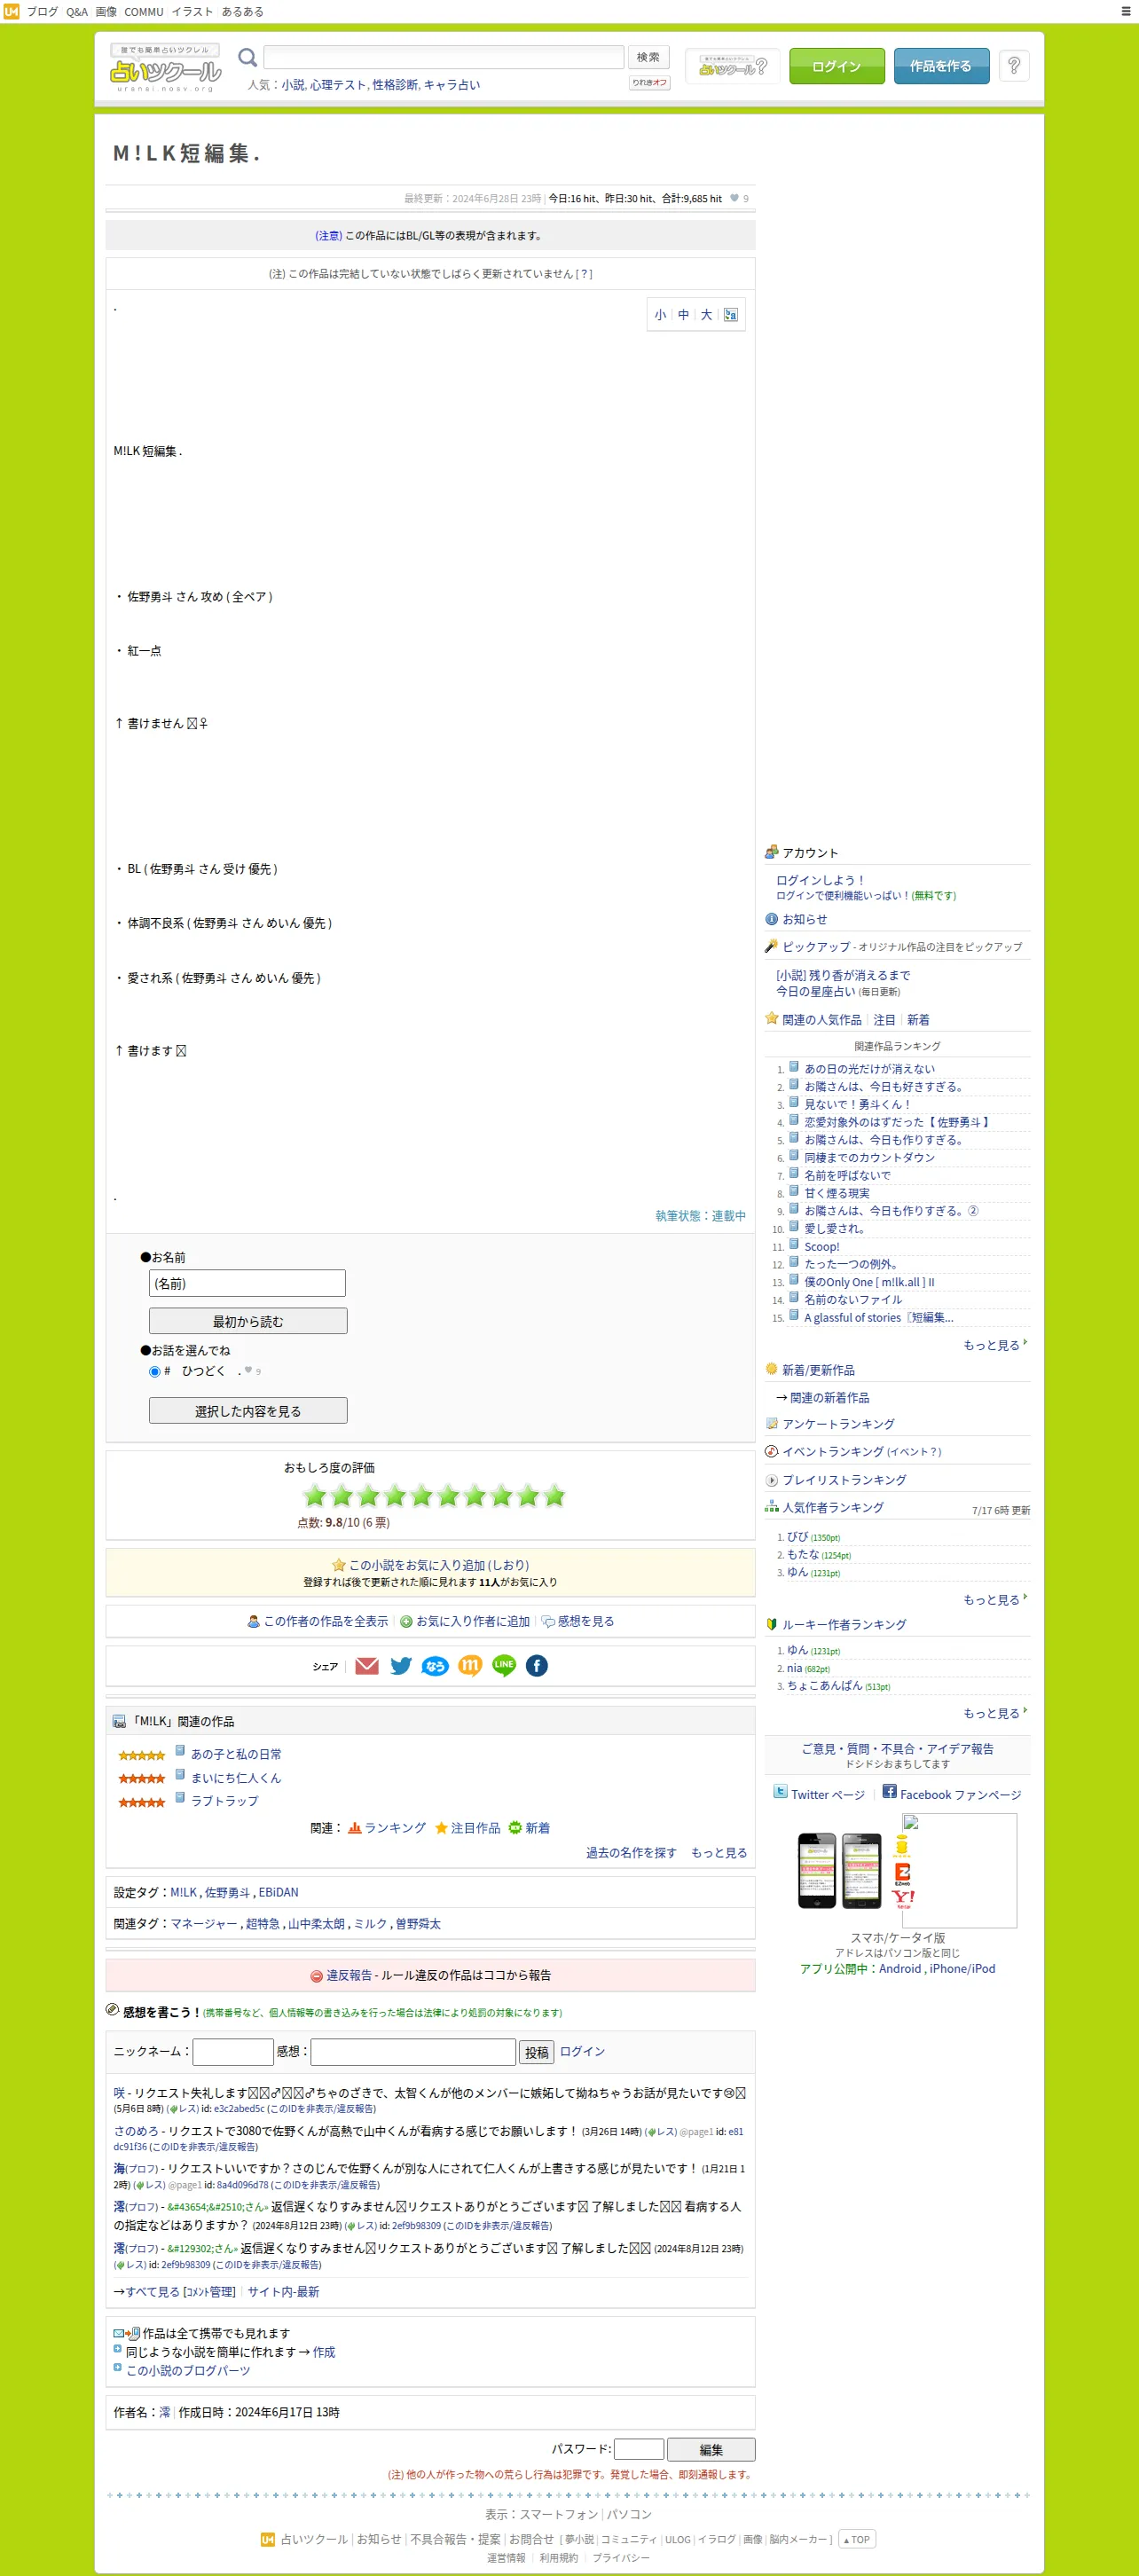The width and height of the screenshot is (1139, 2576).
Task: Share via the Facebook round icon
Action: 537,1665
